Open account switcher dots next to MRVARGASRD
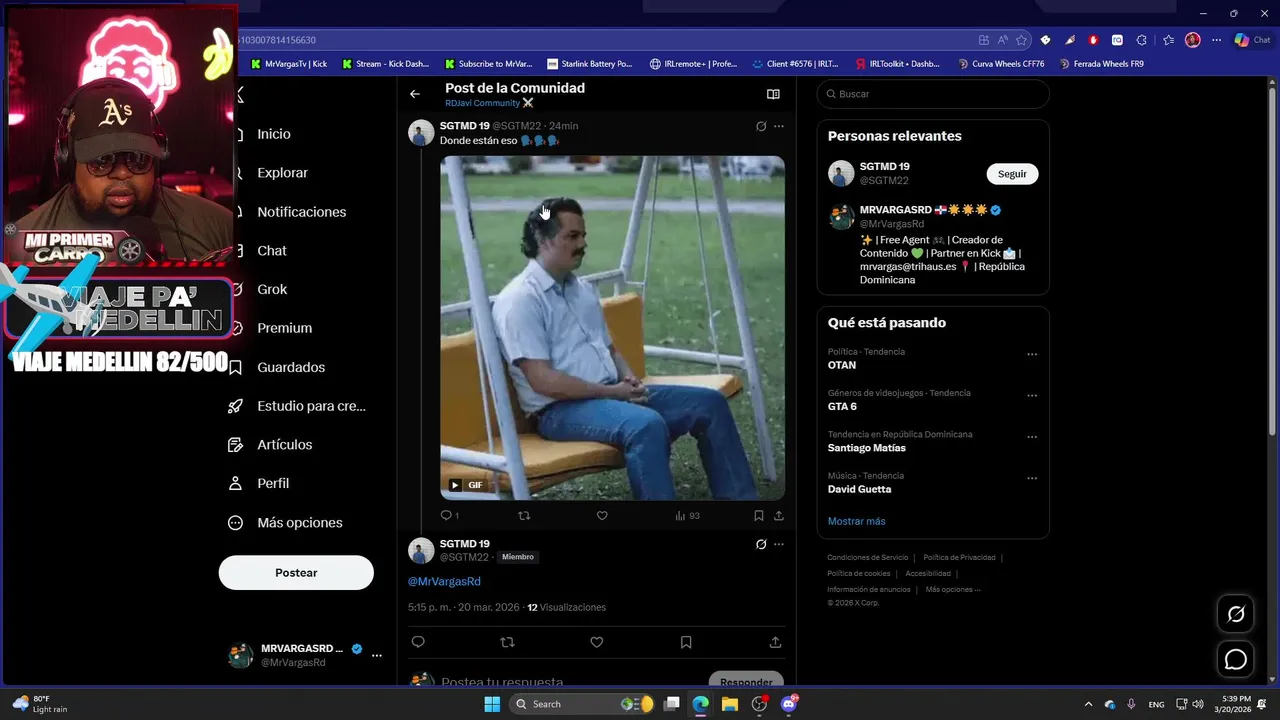This screenshot has height=720, width=1280. tap(377, 656)
